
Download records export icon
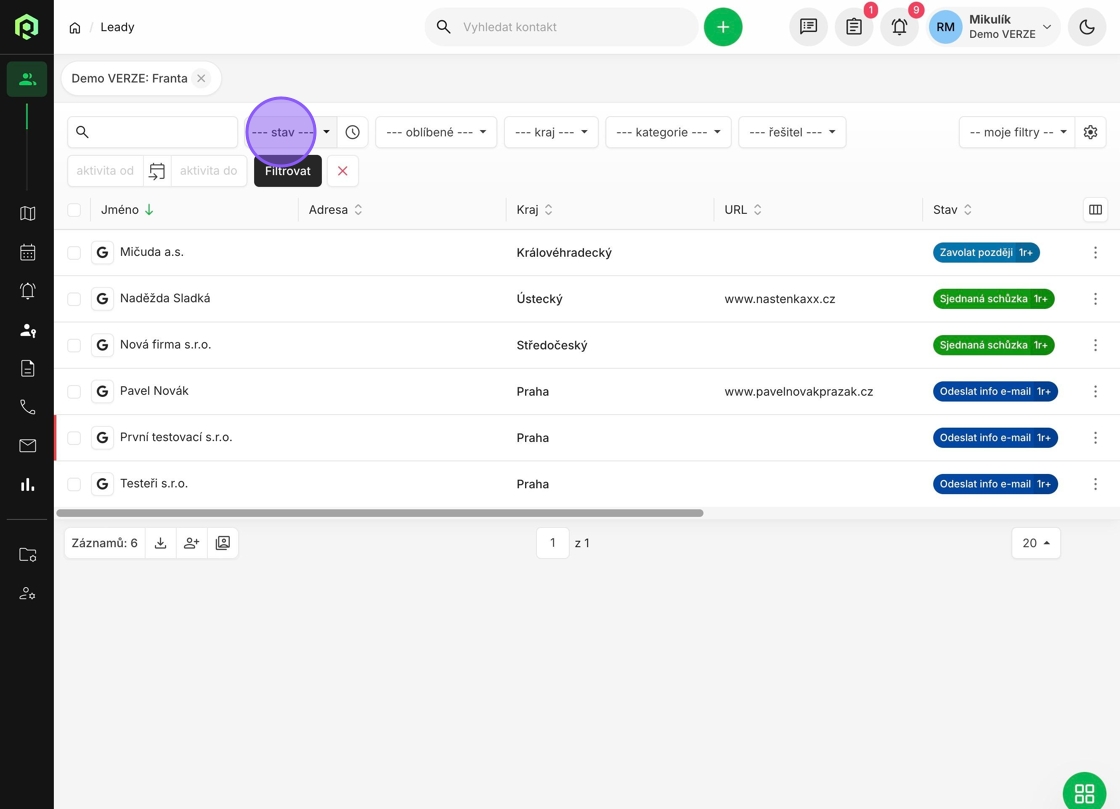(x=161, y=543)
